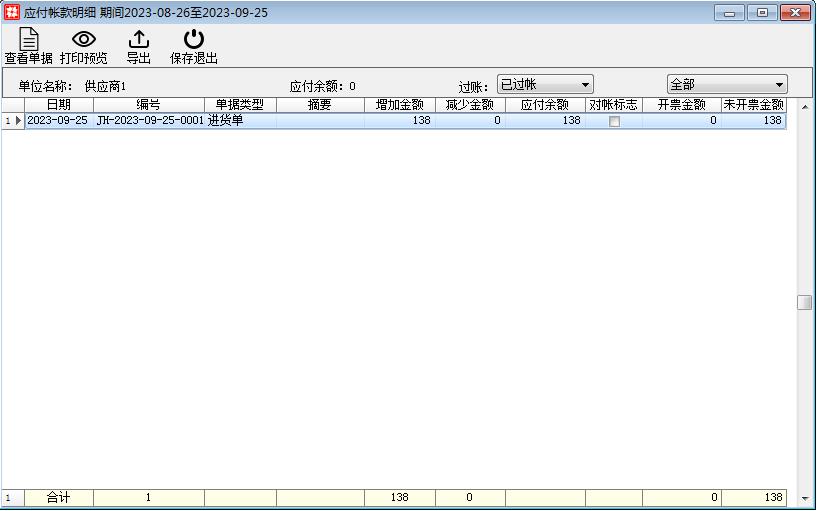The width and height of the screenshot is (817, 511).
Task: Select row with JH-2023-09-25-0001
Action: click(149, 121)
